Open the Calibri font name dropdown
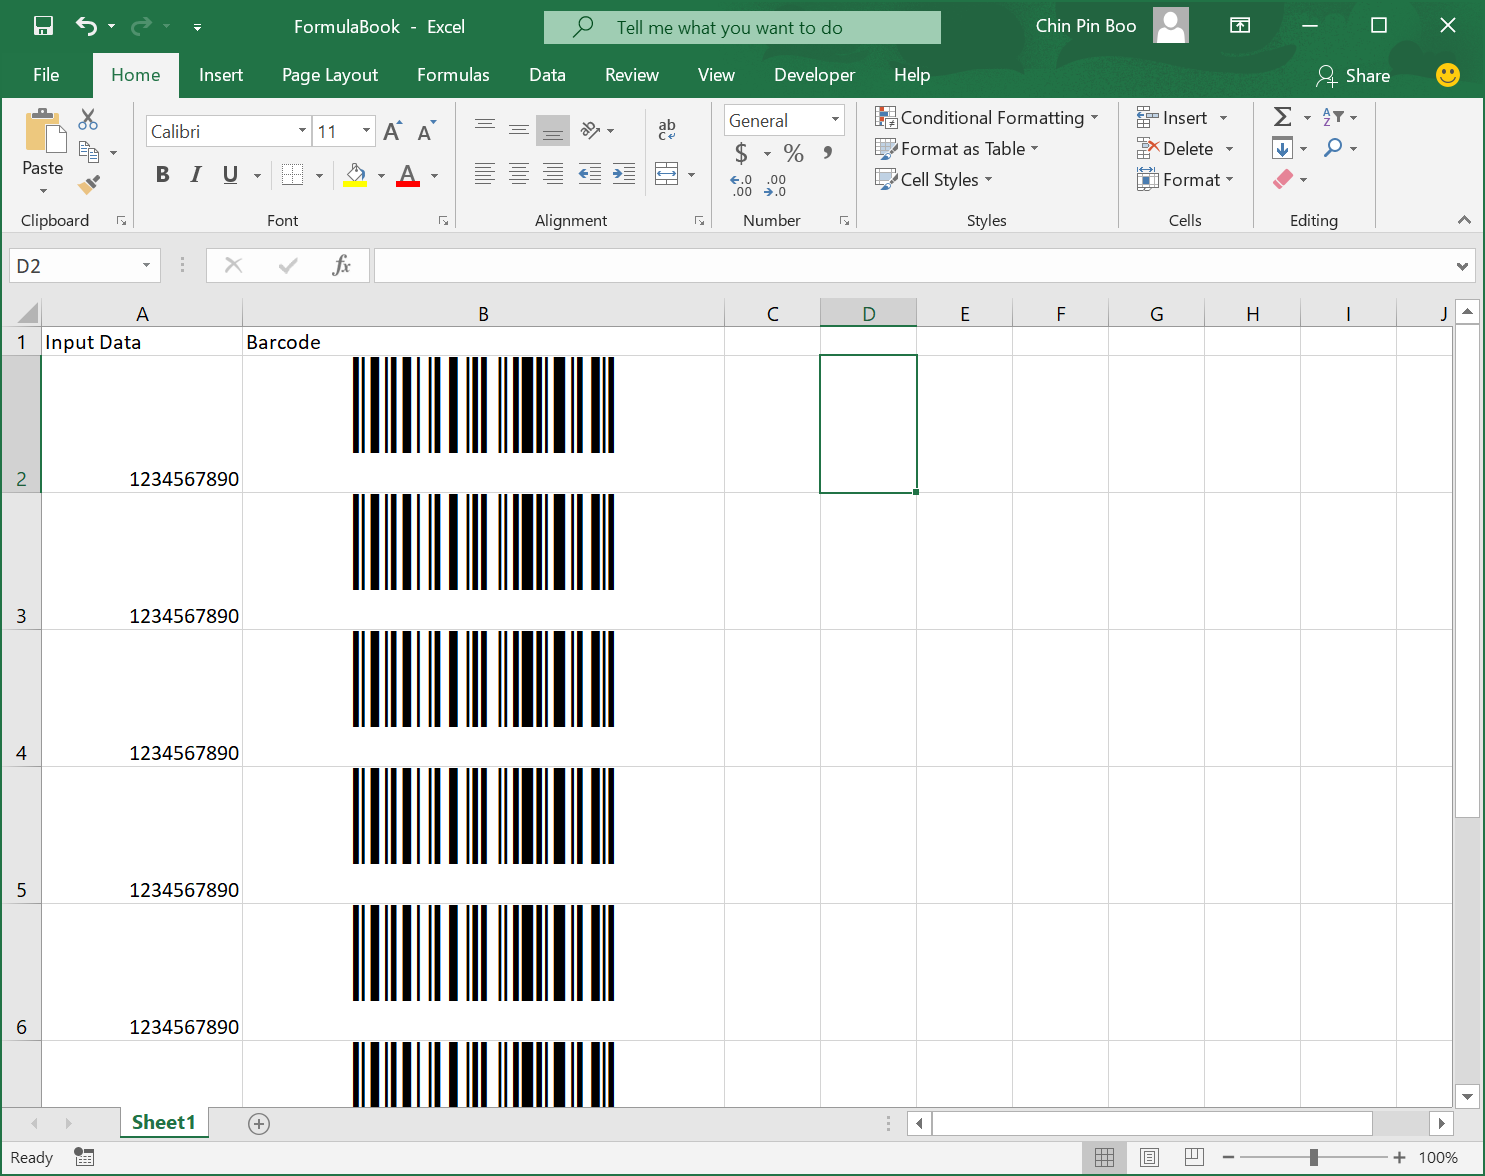 pyautogui.click(x=301, y=131)
